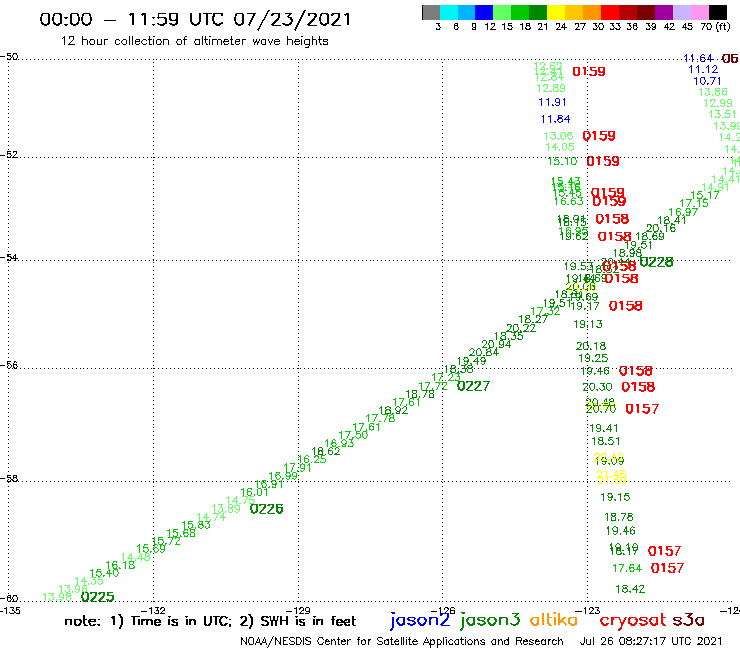Click the wave height value "19.13"
Viewport: 740px width, 650px height.
(588, 324)
